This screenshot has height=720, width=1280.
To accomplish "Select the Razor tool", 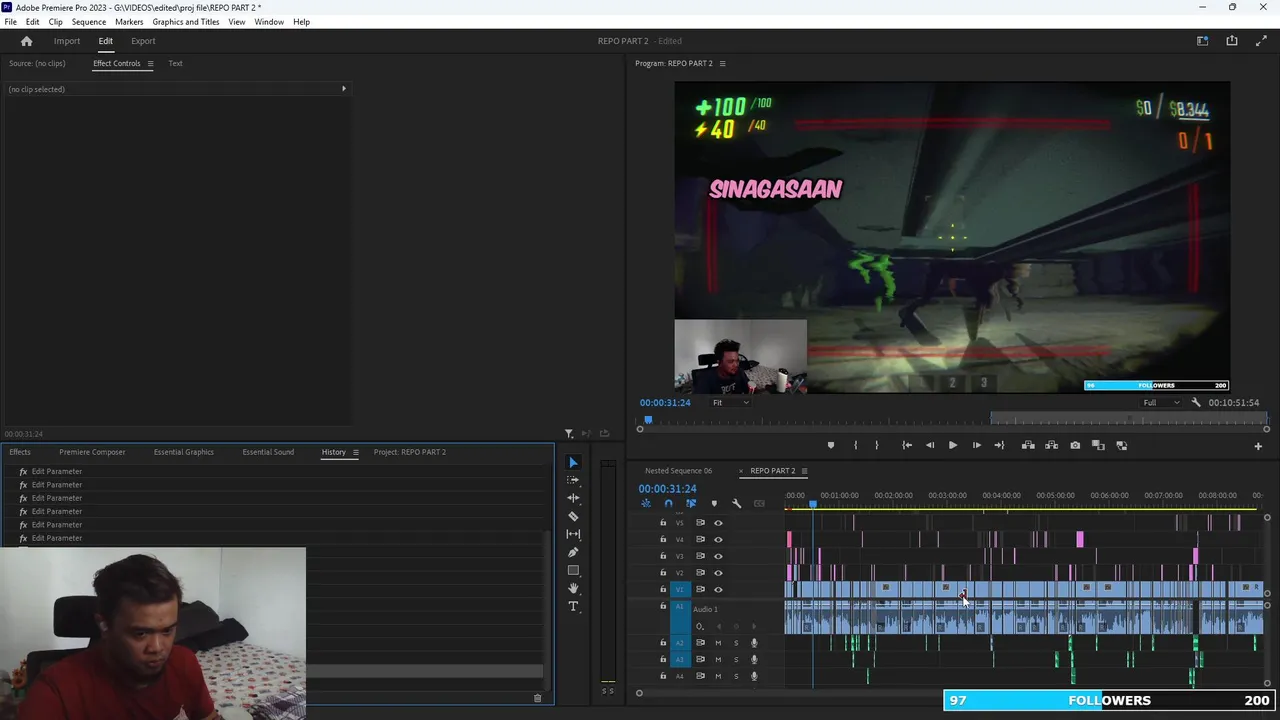I will (x=573, y=516).
